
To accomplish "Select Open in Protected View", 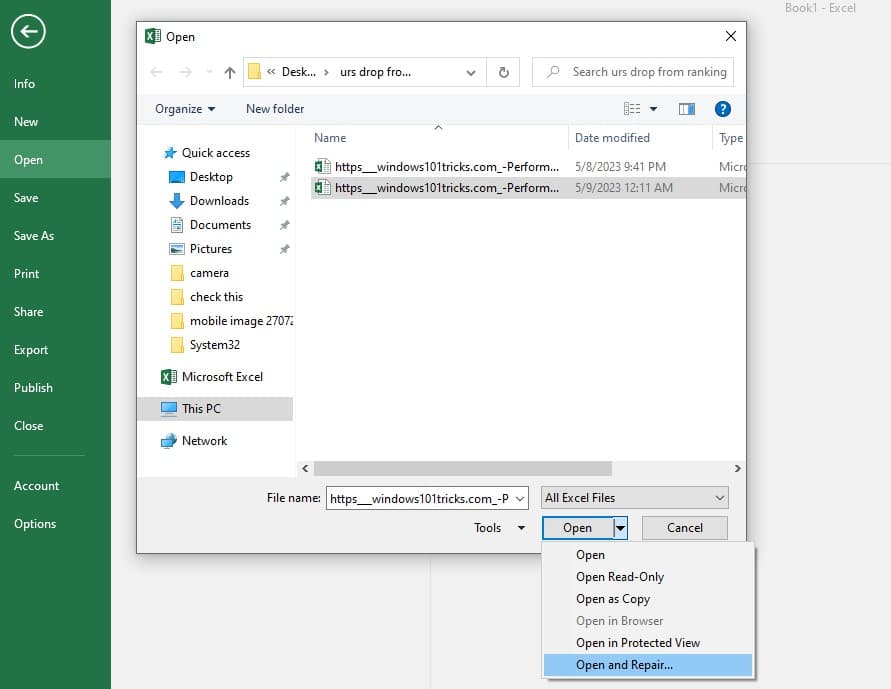I will 637,643.
